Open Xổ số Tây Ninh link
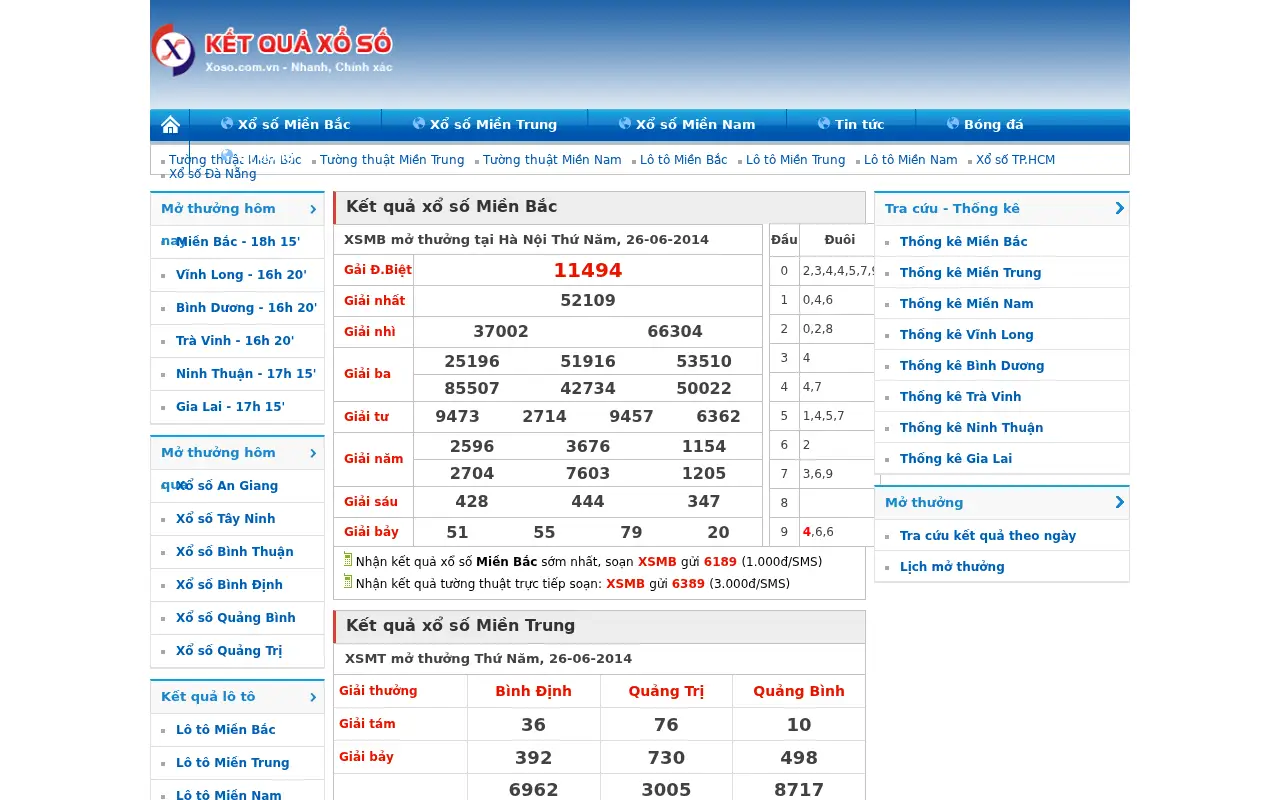Screen dimensions: 1280x800 (x=225, y=519)
